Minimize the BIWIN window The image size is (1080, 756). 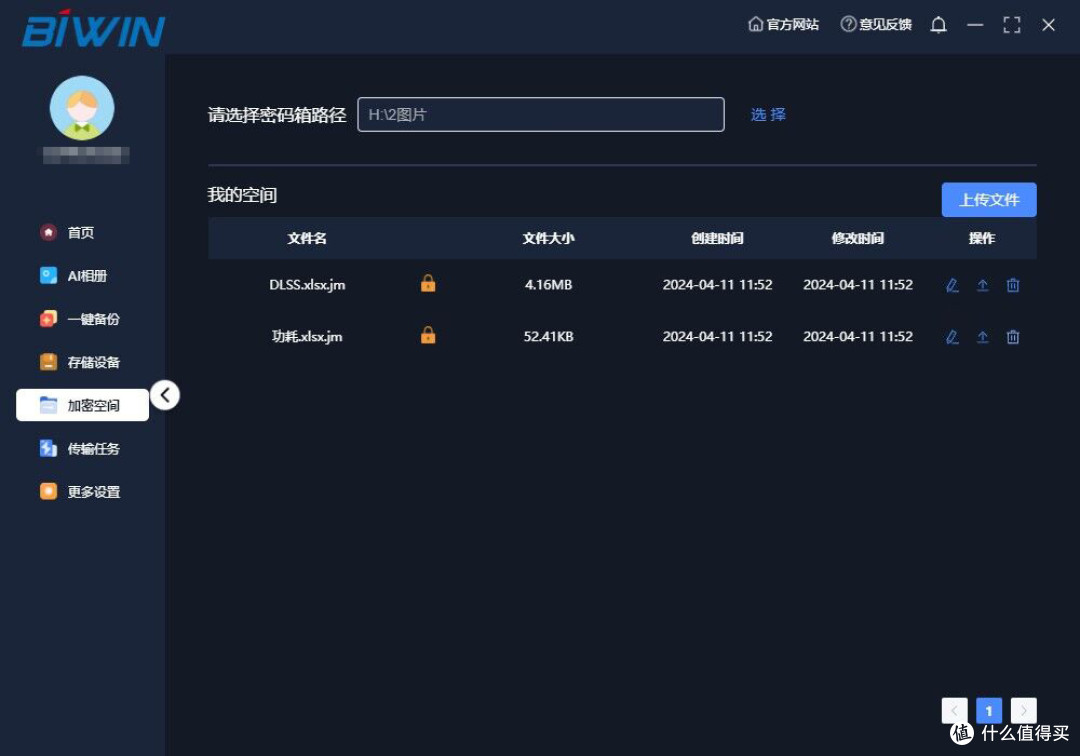975,25
